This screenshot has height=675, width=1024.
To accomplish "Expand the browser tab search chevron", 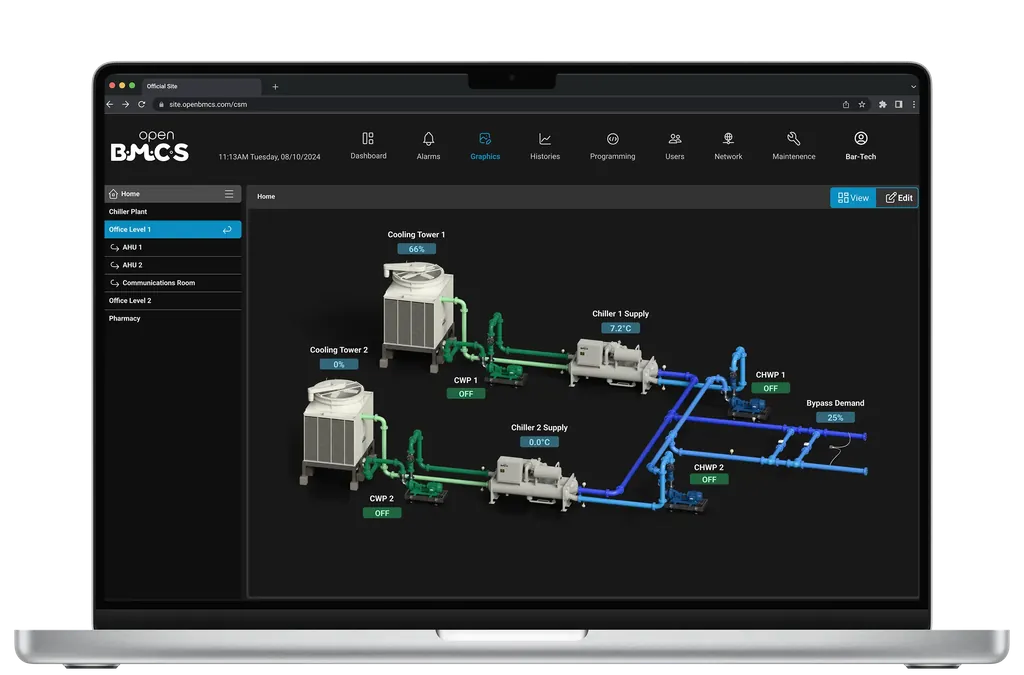I will tap(914, 87).
